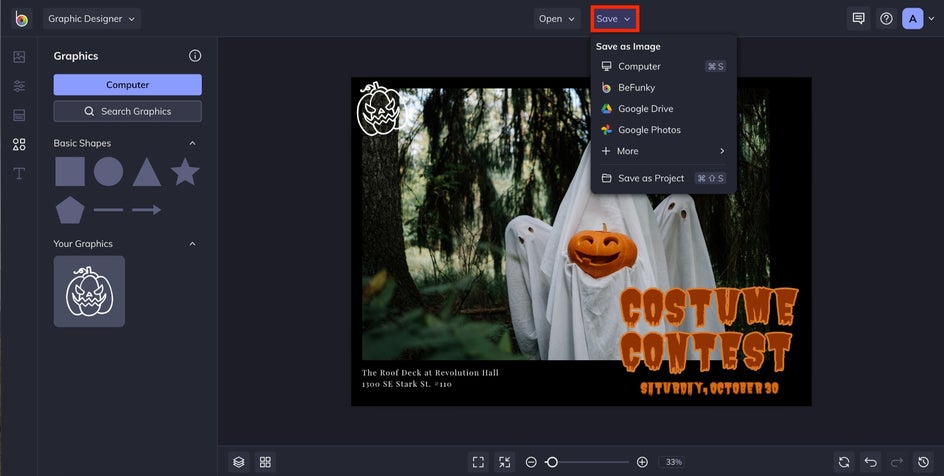Select the Edit sliders sidebar icon

(x=19, y=86)
